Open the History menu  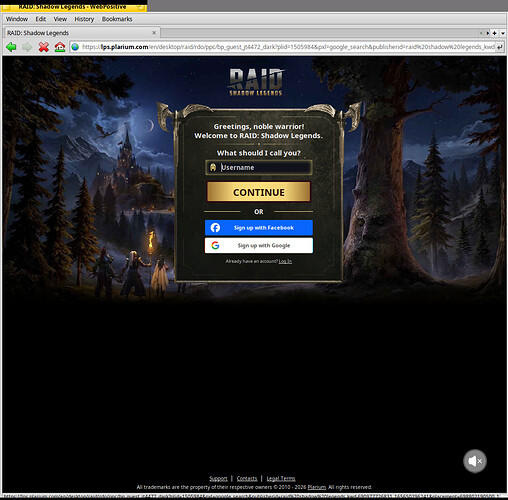[84, 19]
